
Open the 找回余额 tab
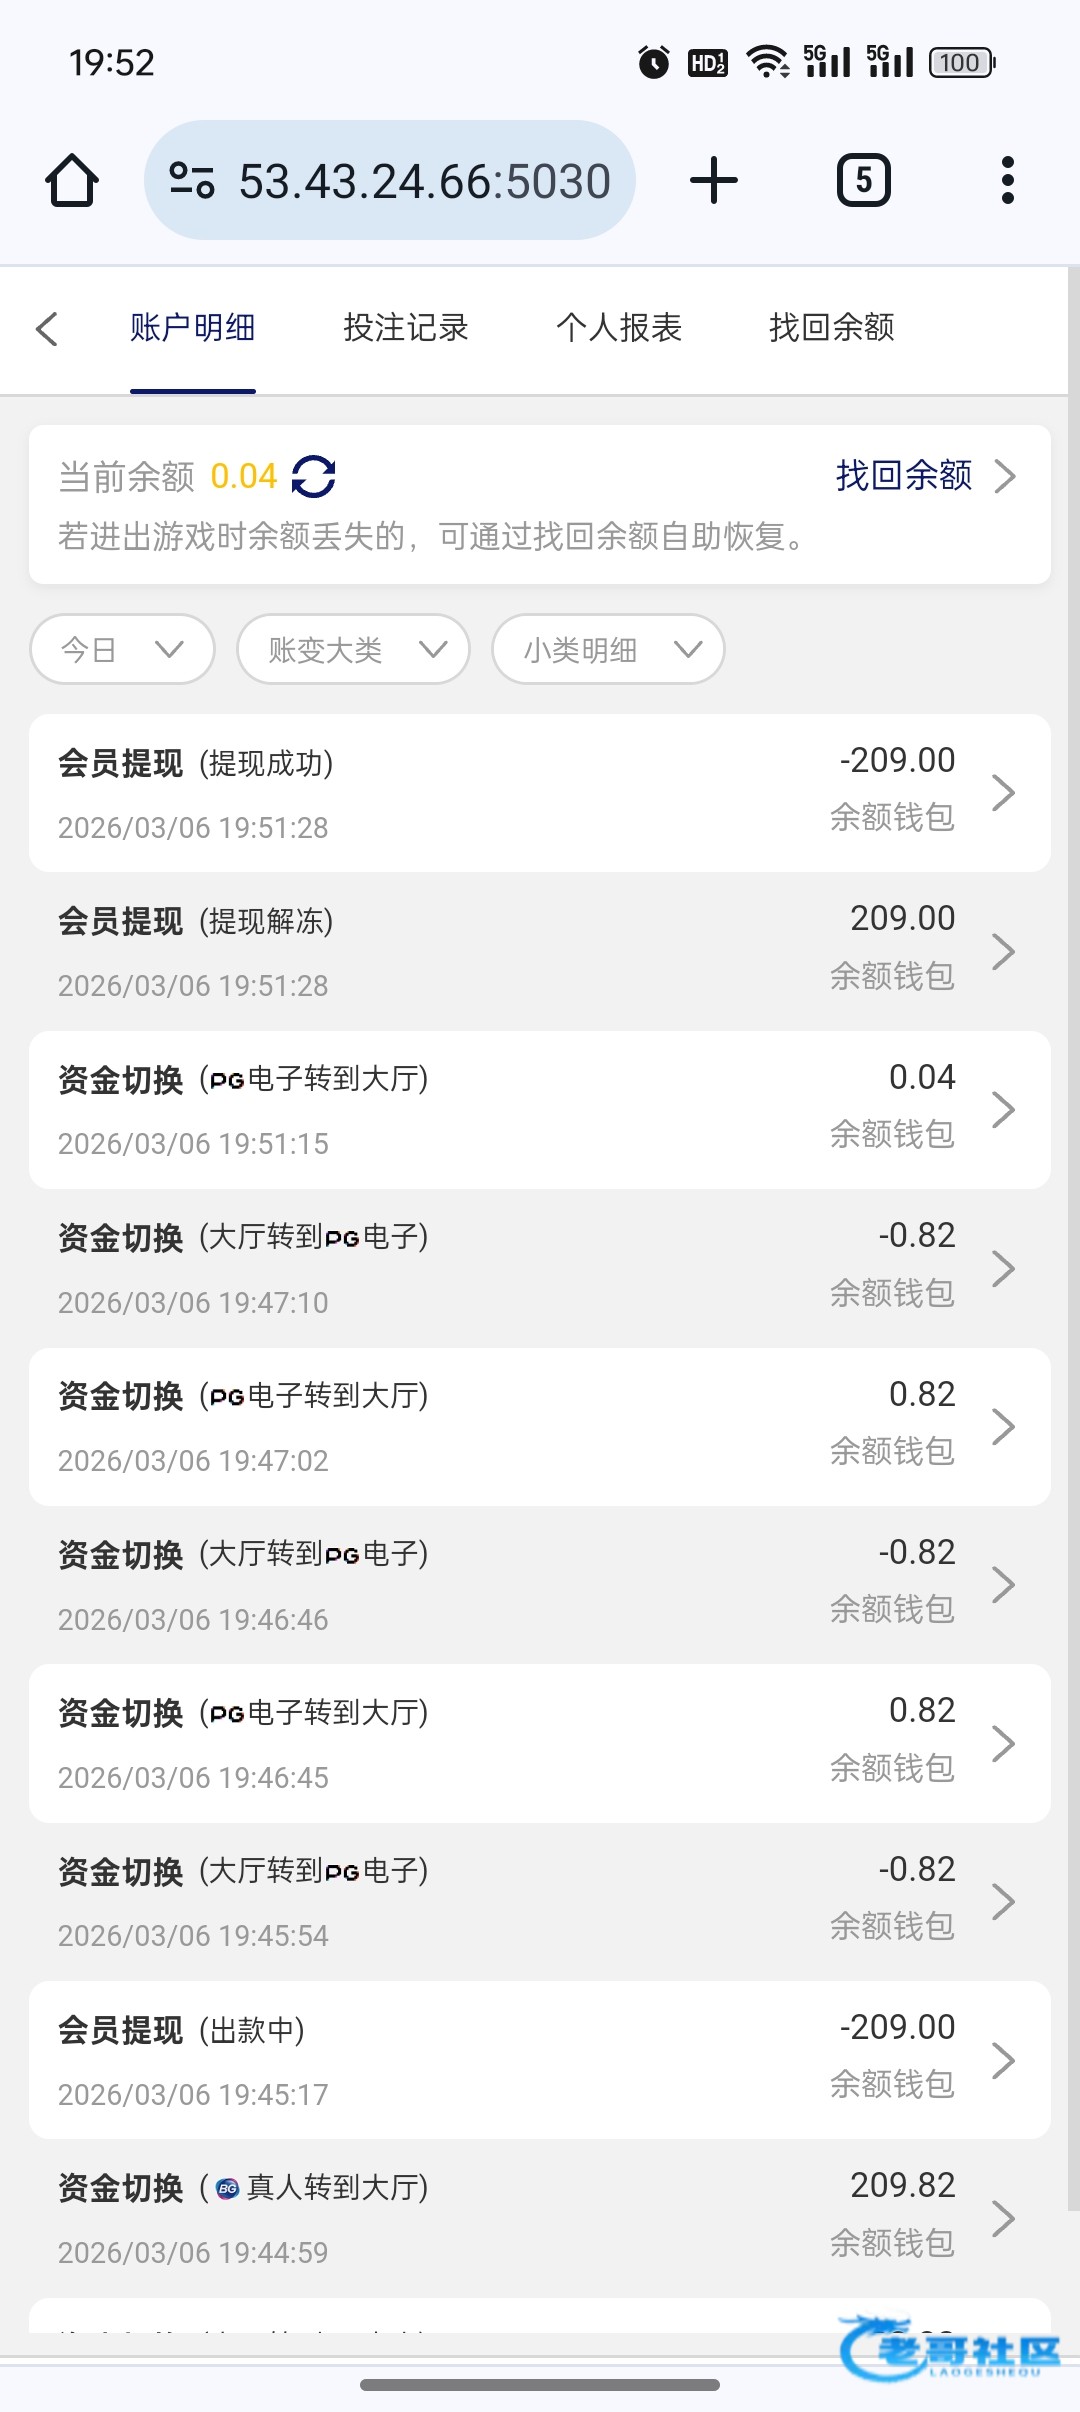tap(831, 328)
